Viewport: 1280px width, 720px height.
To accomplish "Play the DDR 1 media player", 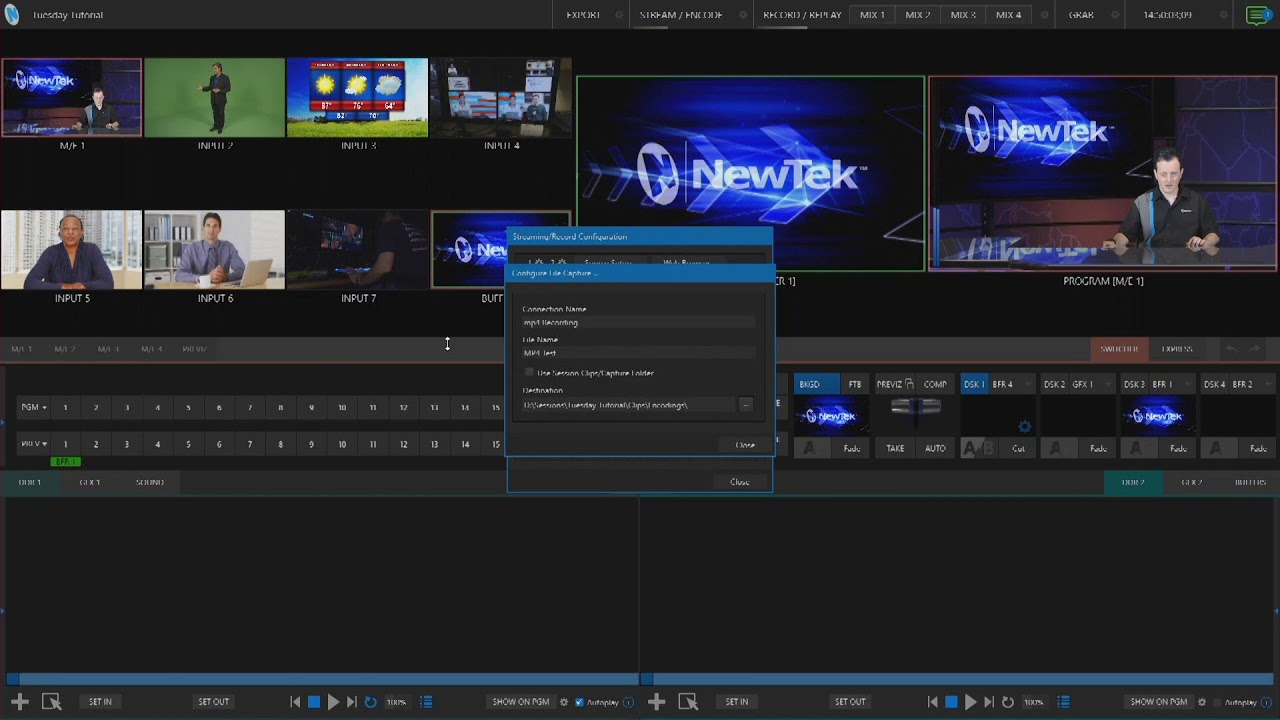I will coord(333,702).
